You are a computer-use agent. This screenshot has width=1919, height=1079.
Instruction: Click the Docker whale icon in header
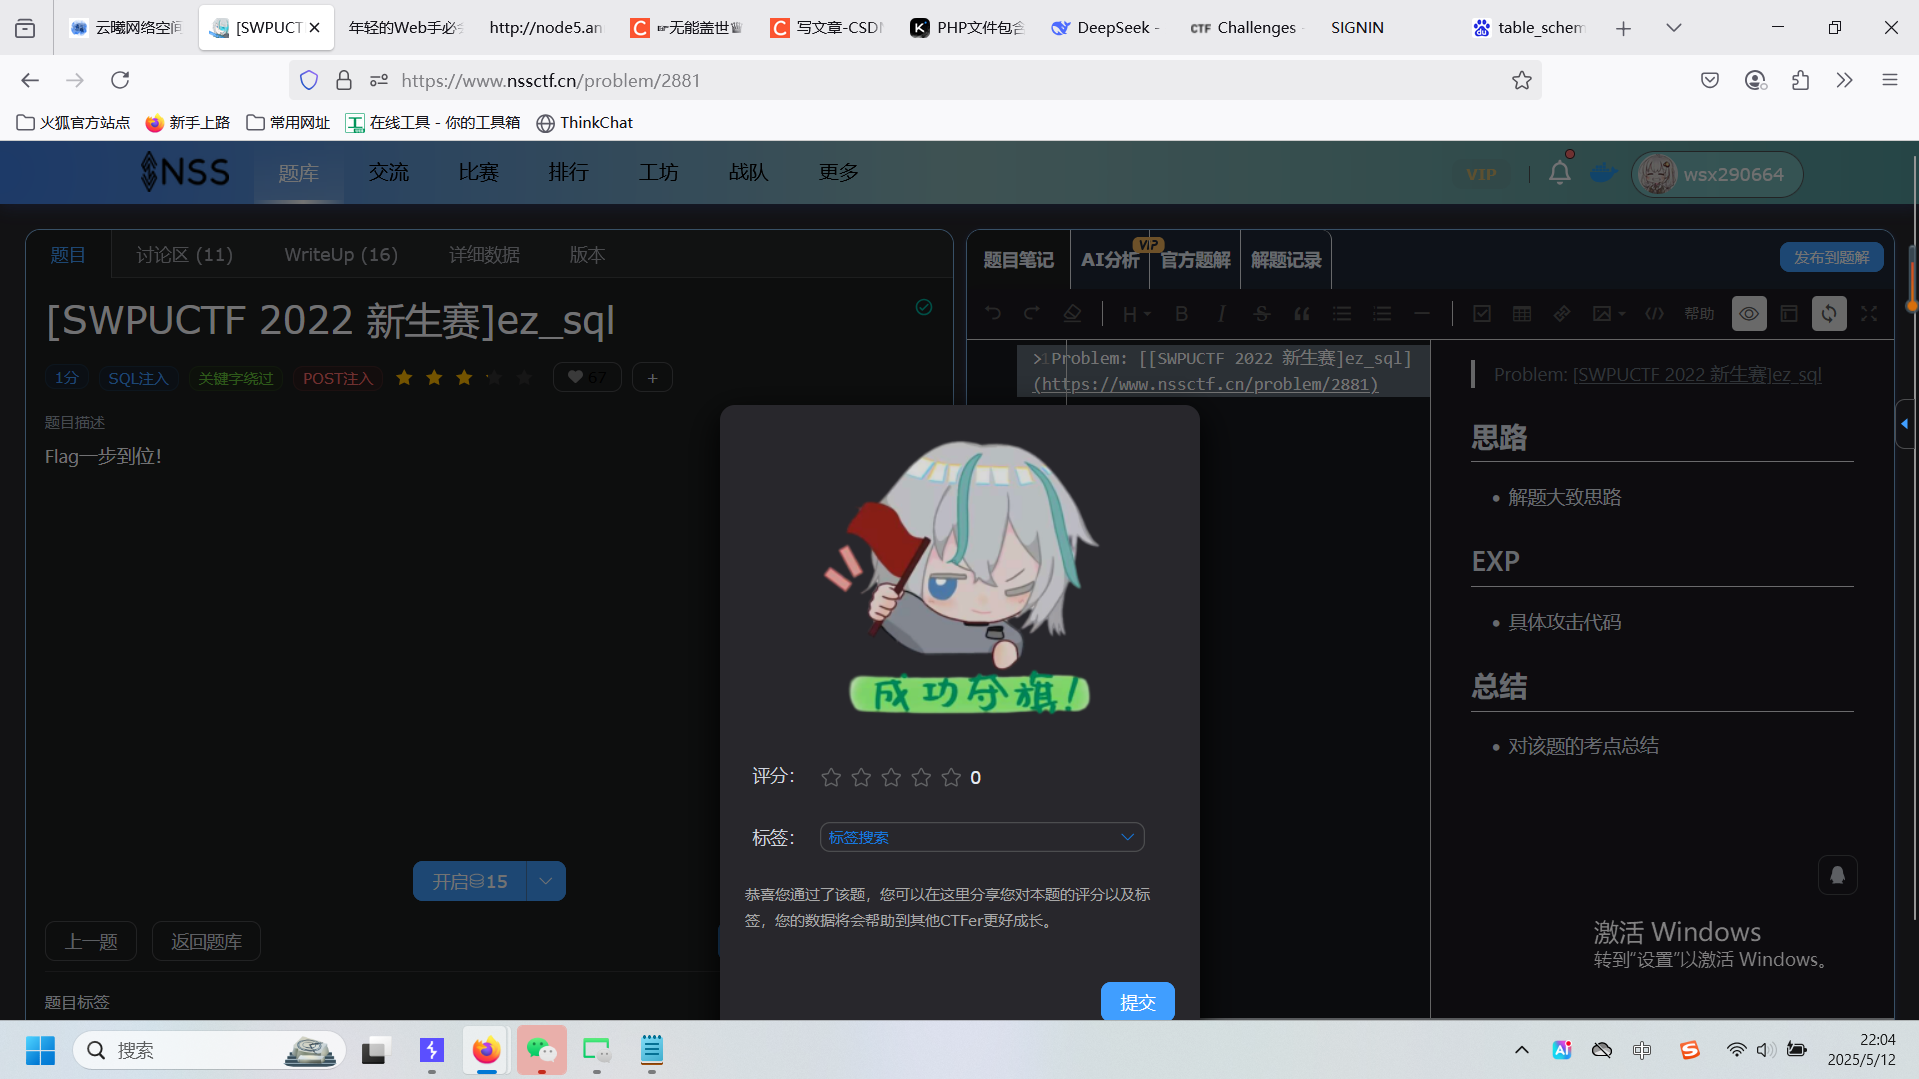tap(1603, 173)
